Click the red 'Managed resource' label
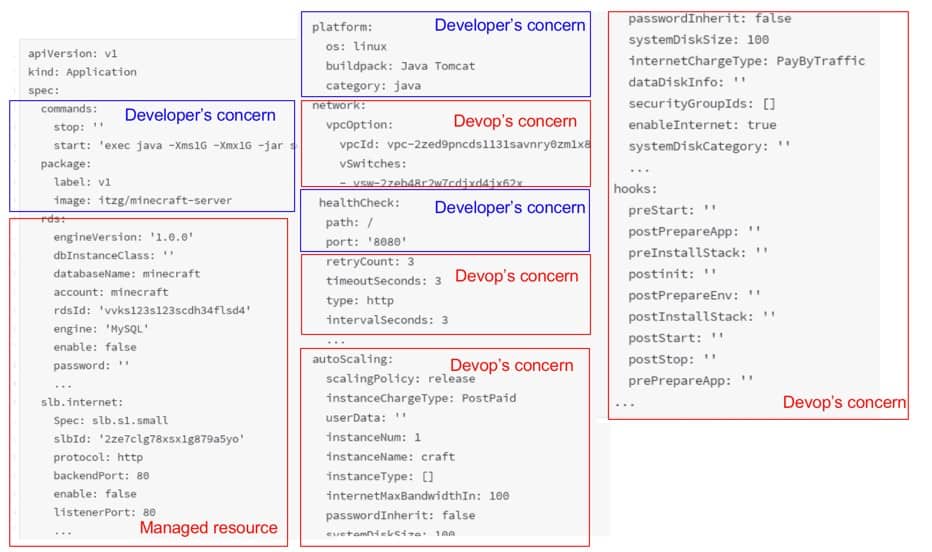Viewport: 932px width, 552px height. click(x=208, y=527)
